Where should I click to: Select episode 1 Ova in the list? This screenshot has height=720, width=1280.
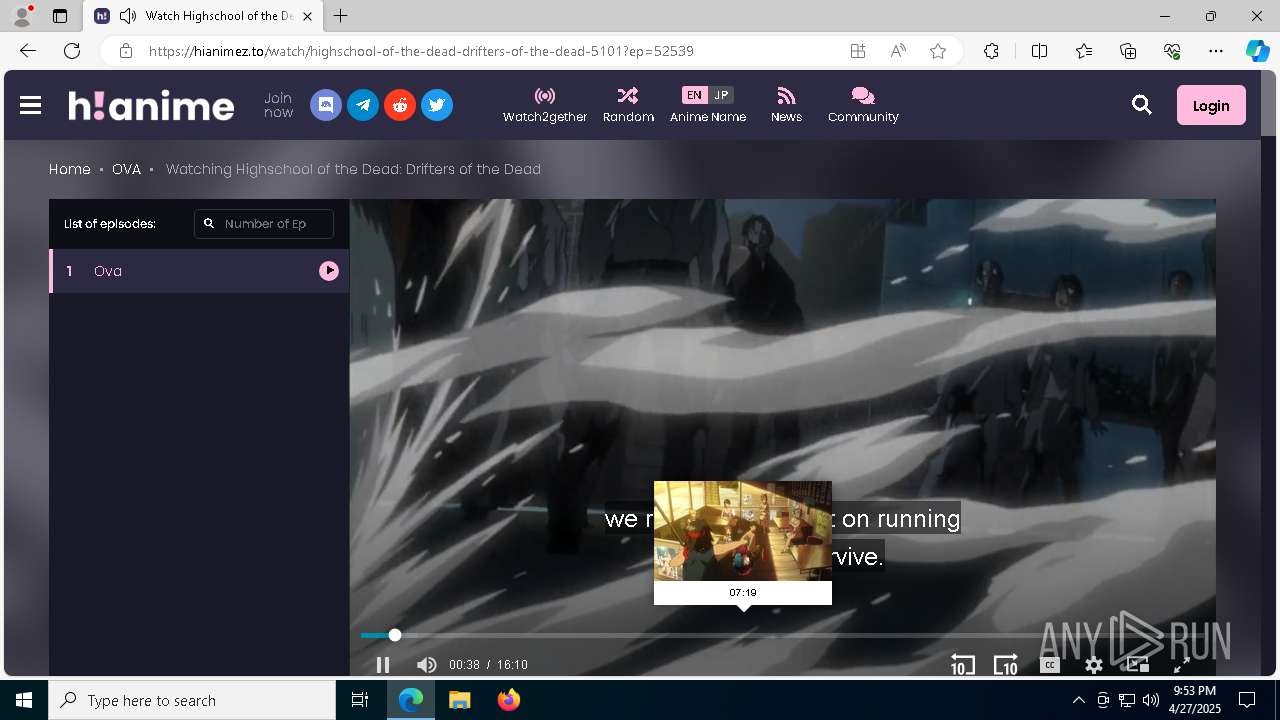[199, 271]
